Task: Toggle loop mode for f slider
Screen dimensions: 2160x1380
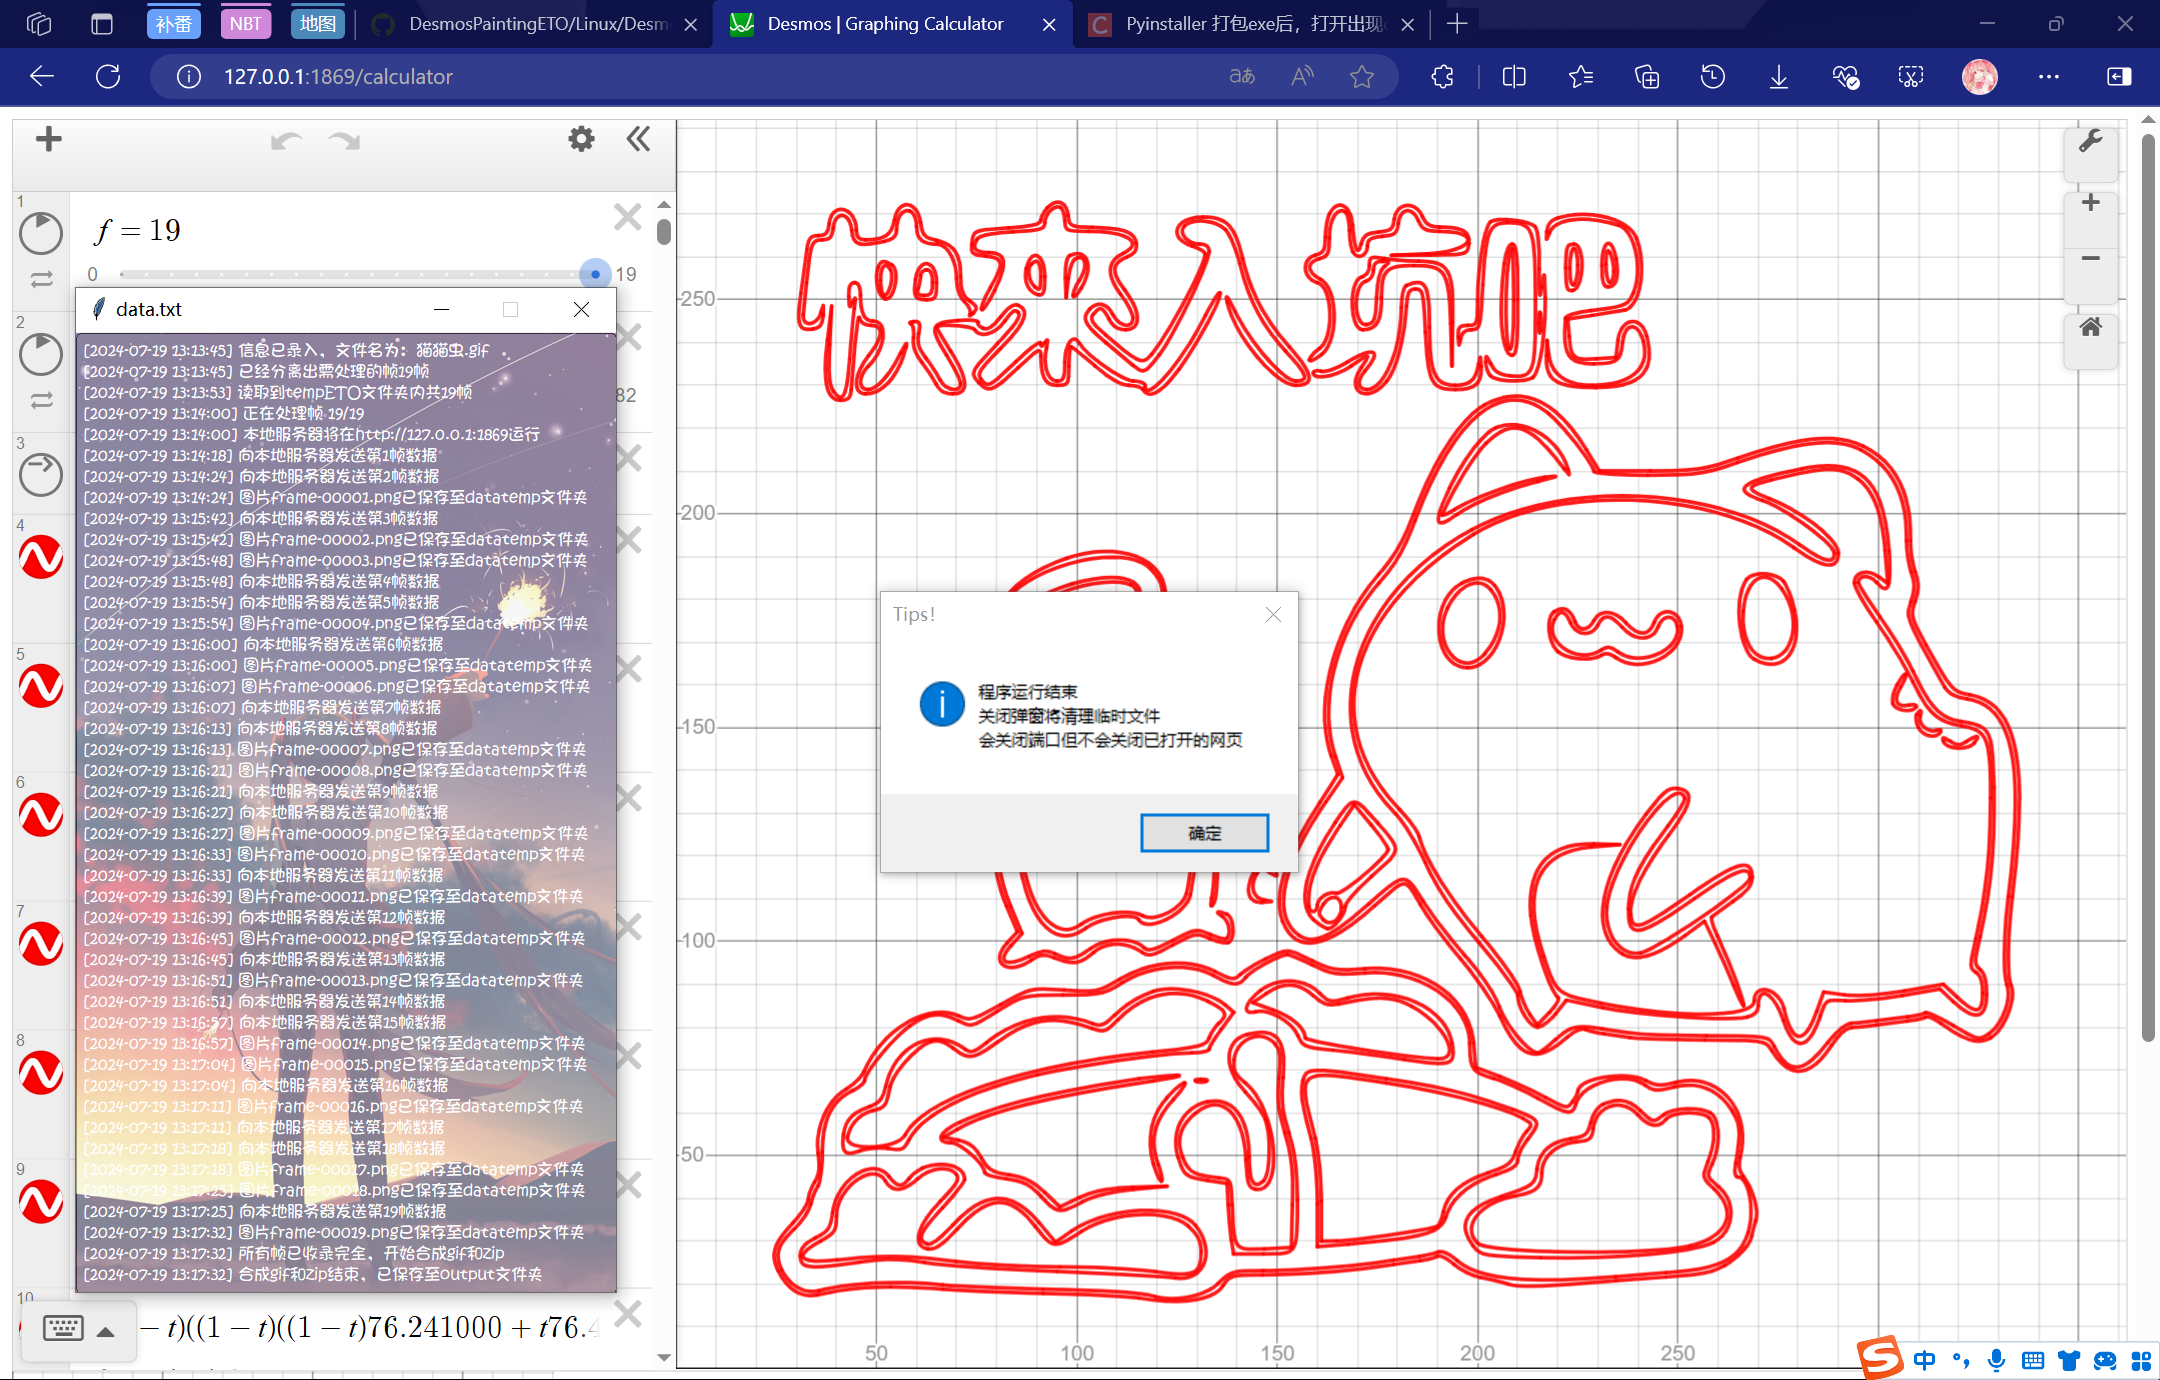Action: (41, 279)
